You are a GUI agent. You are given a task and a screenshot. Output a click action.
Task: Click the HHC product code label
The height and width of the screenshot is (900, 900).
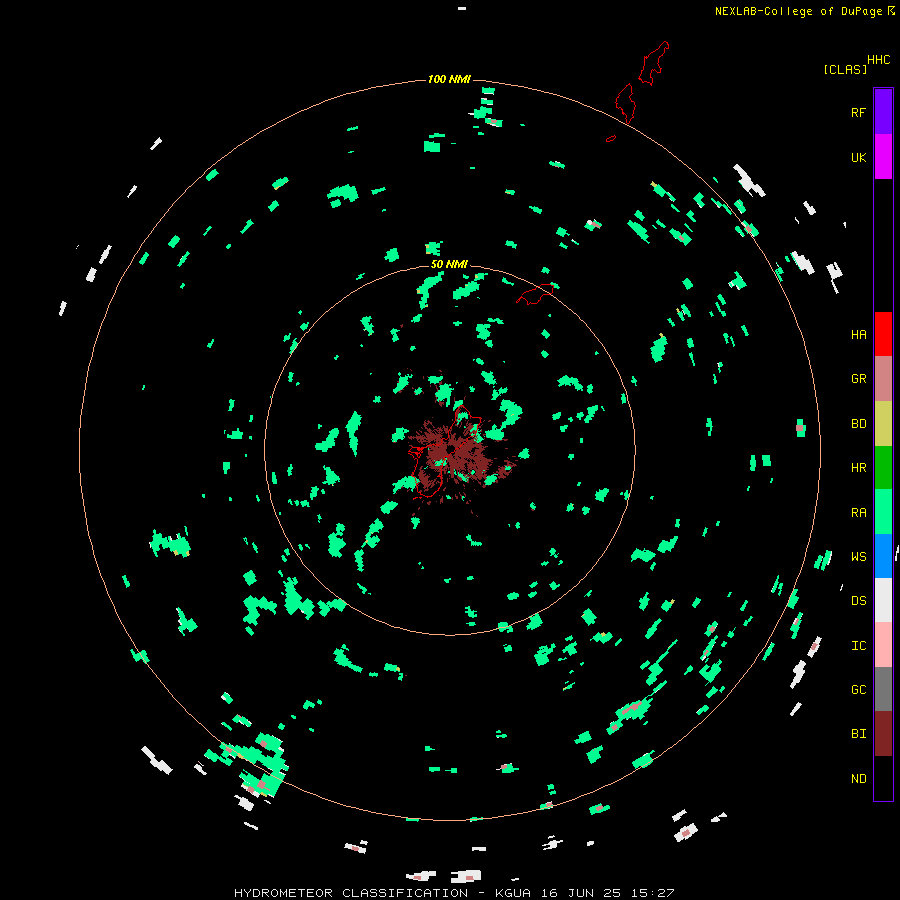(878, 60)
